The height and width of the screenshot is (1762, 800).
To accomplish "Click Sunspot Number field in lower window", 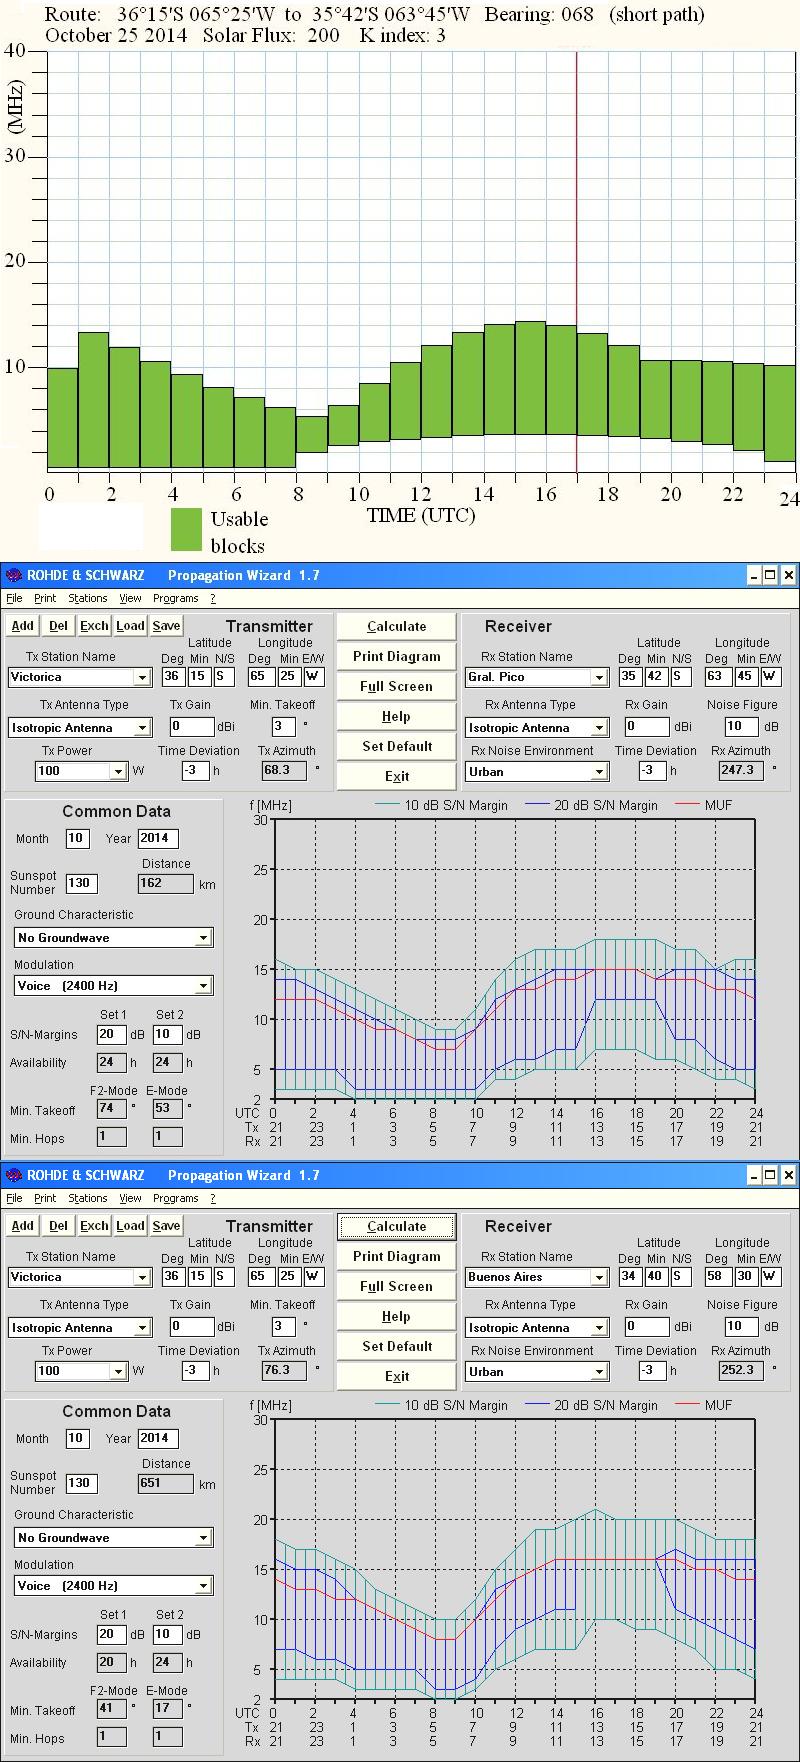I will tap(81, 1483).
